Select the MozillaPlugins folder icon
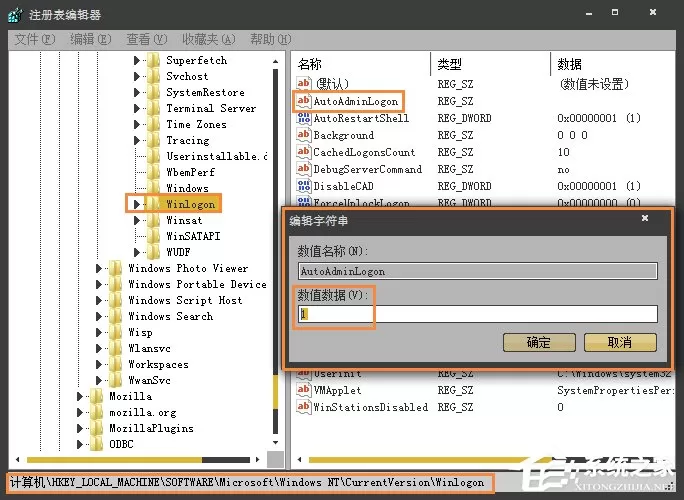The height and width of the screenshot is (500, 684). 96,428
